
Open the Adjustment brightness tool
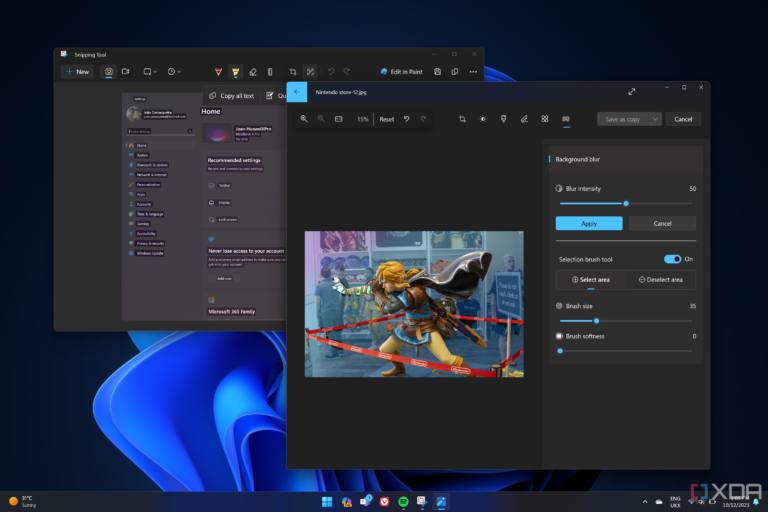coord(483,119)
